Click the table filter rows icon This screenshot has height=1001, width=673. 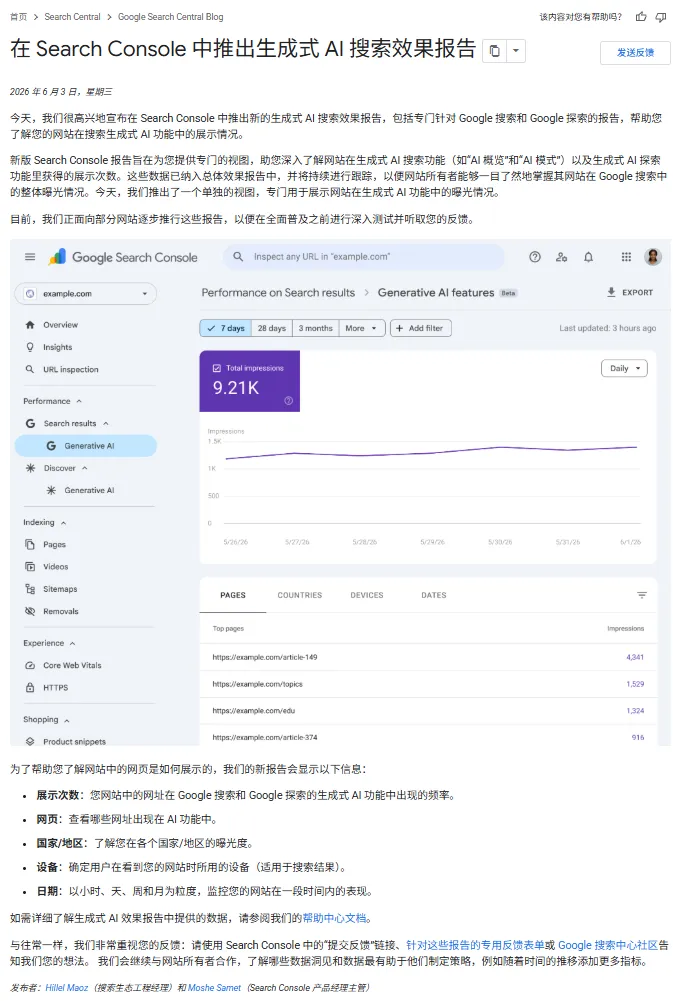[642, 595]
